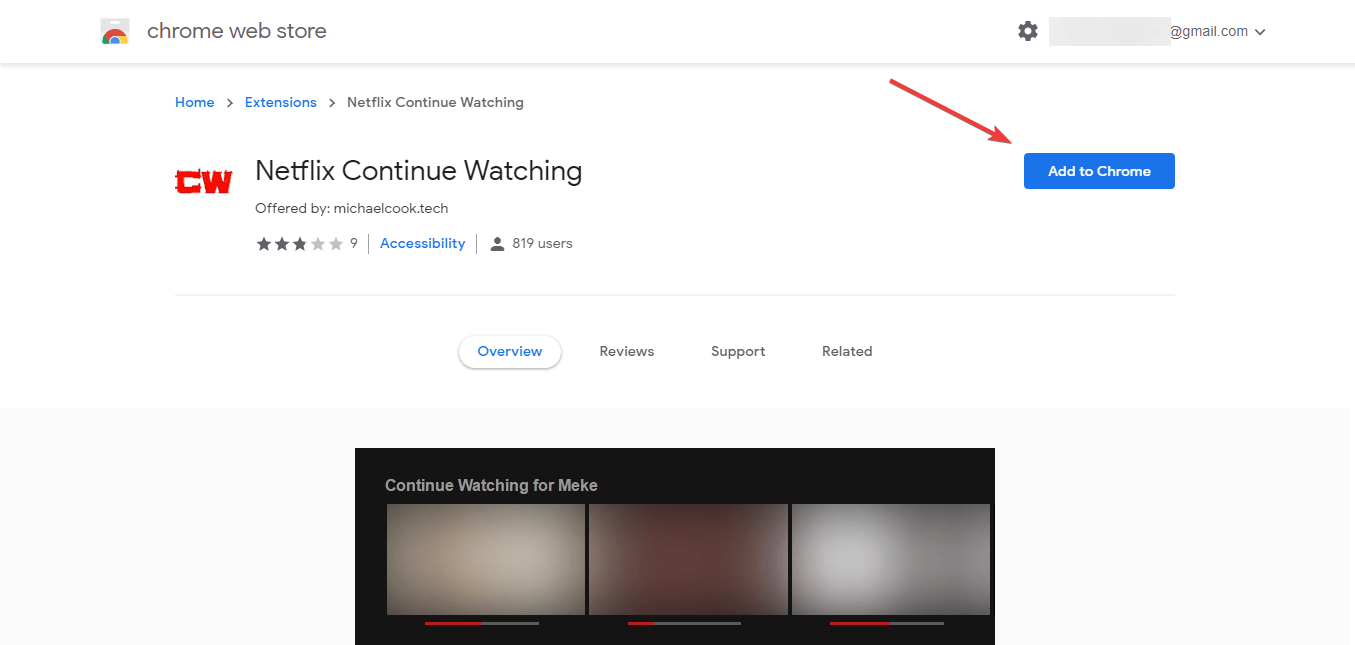Open settings with the gear icon
Viewport: 1355px width, 645px height.
pos(1028,31)
